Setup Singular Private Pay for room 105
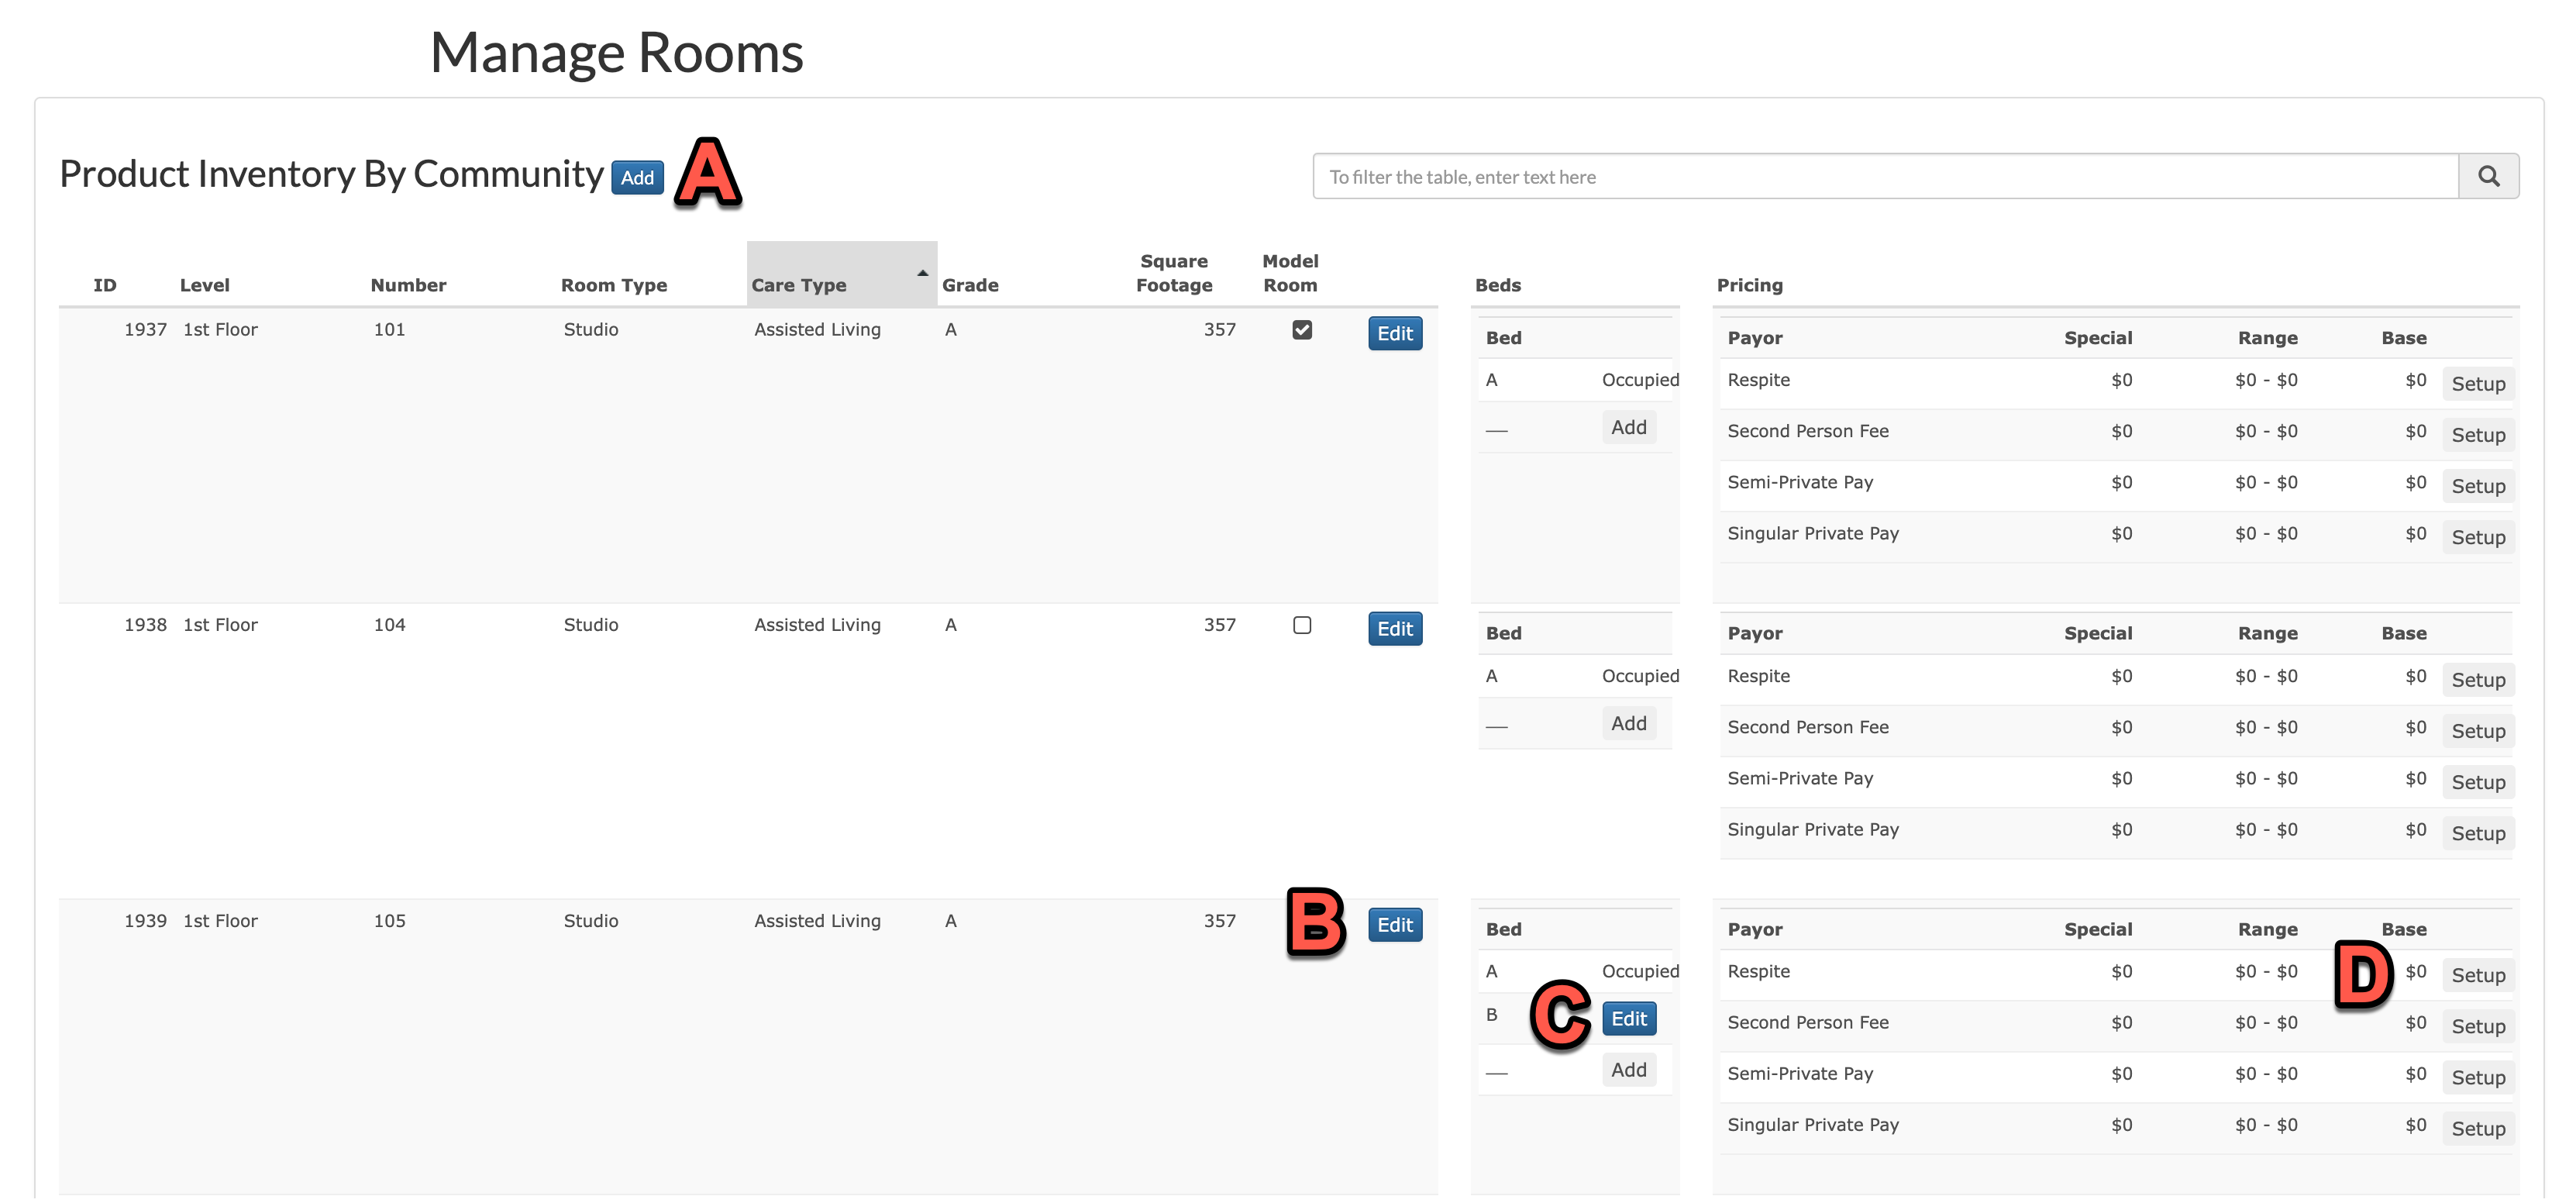The image size is (2576, 1203). tap(2477, 1129)
